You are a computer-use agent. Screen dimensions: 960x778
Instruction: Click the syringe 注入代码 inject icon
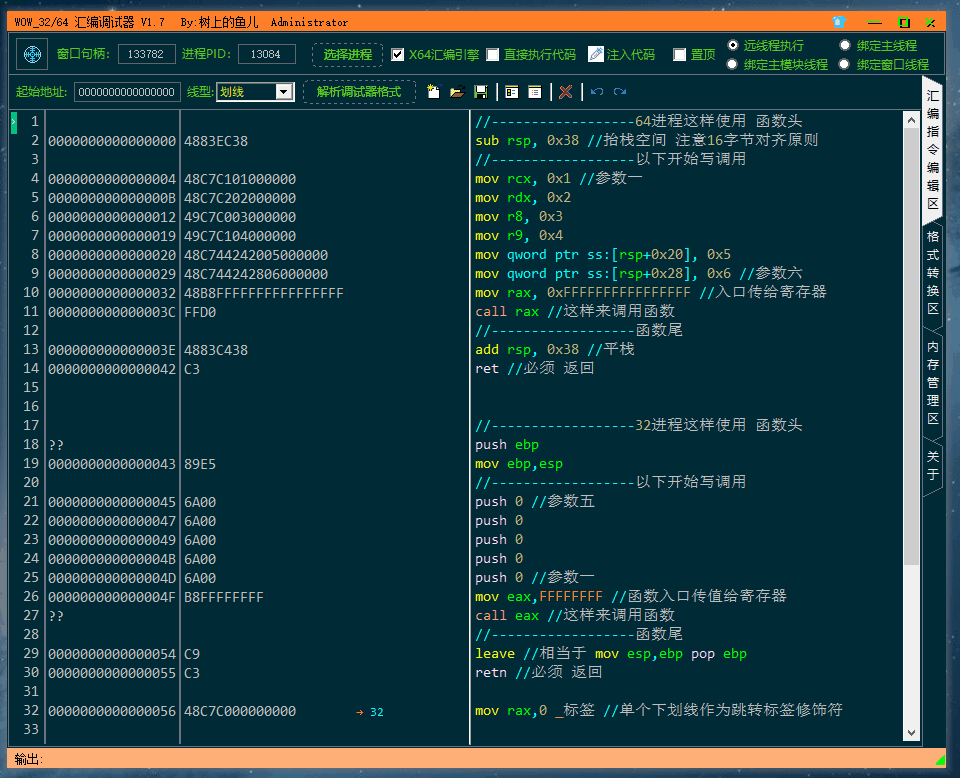pos(595,54)
